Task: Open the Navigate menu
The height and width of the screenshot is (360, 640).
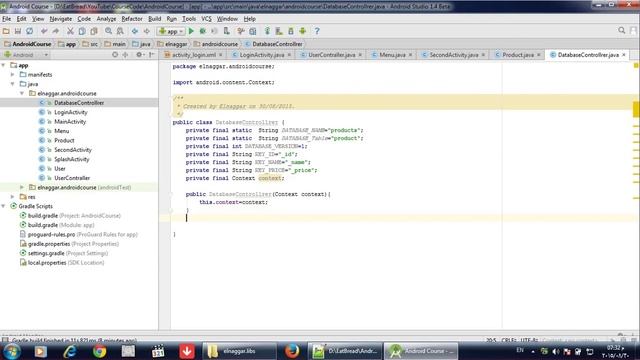Action: [x=60, y=19]
